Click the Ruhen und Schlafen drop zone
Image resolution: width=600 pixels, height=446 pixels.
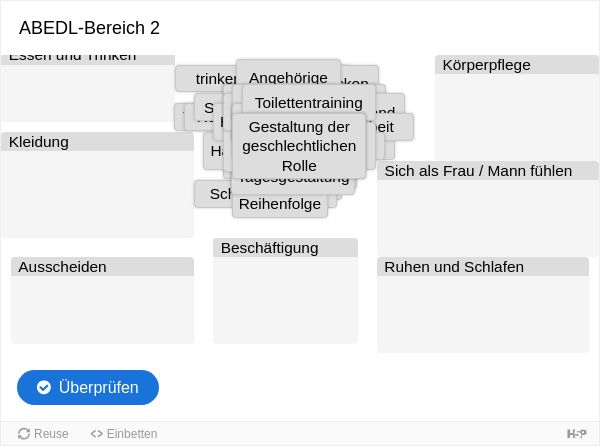(483, 304)
